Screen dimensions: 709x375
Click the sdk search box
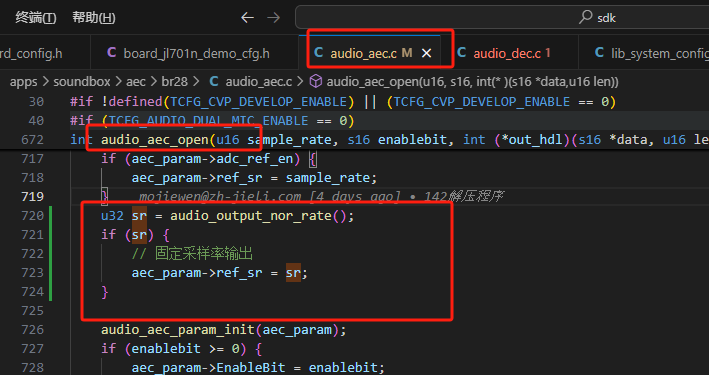point(502,18)
